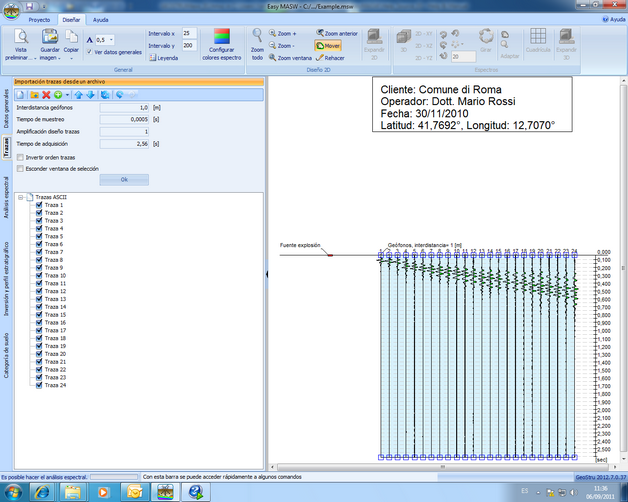Uncheck the Traza 15 checkbox
The width and height of the screenshot is (628, 502).
pyautogui.click(x=39, y=315)
